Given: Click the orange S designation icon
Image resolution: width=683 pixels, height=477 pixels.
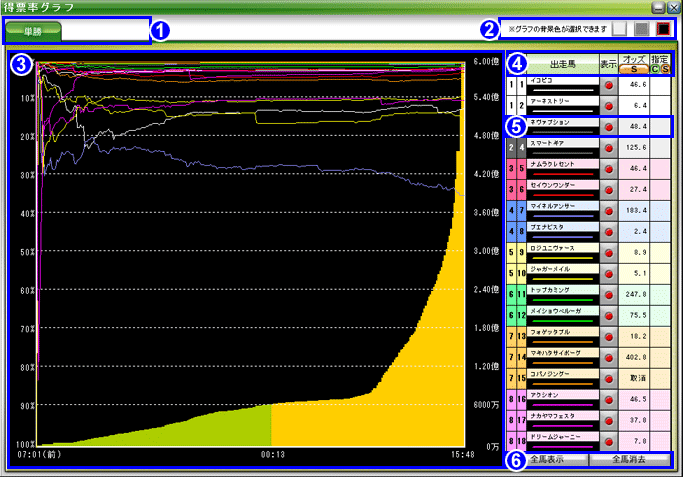Looking at the screenshot, I should point(665,69).
